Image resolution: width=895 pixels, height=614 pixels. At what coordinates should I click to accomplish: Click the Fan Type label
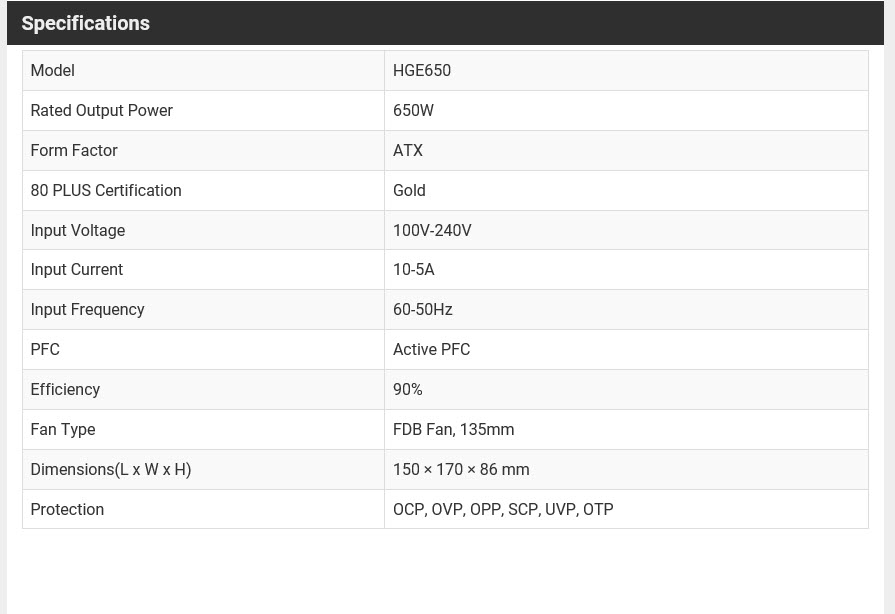(x=63, y=430)
